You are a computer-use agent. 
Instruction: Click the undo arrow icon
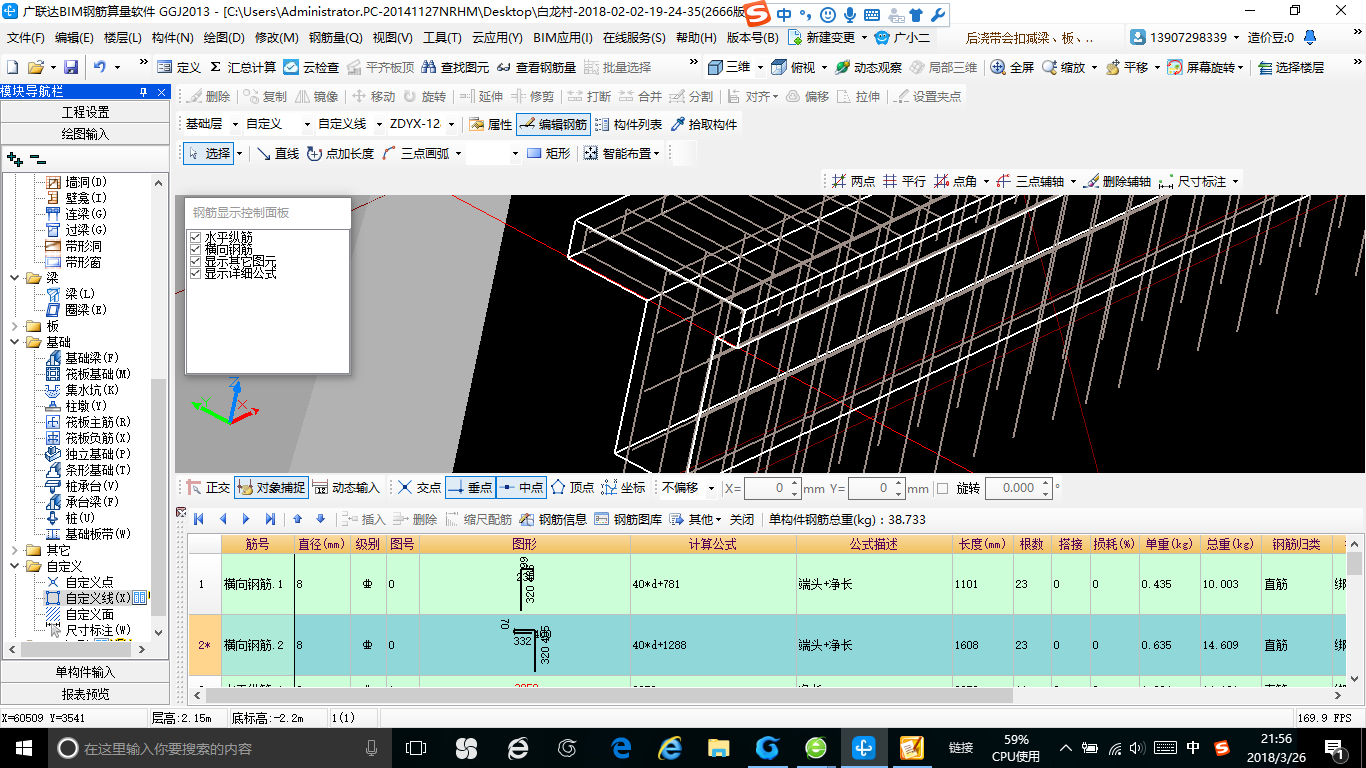[x=100, y=67]
